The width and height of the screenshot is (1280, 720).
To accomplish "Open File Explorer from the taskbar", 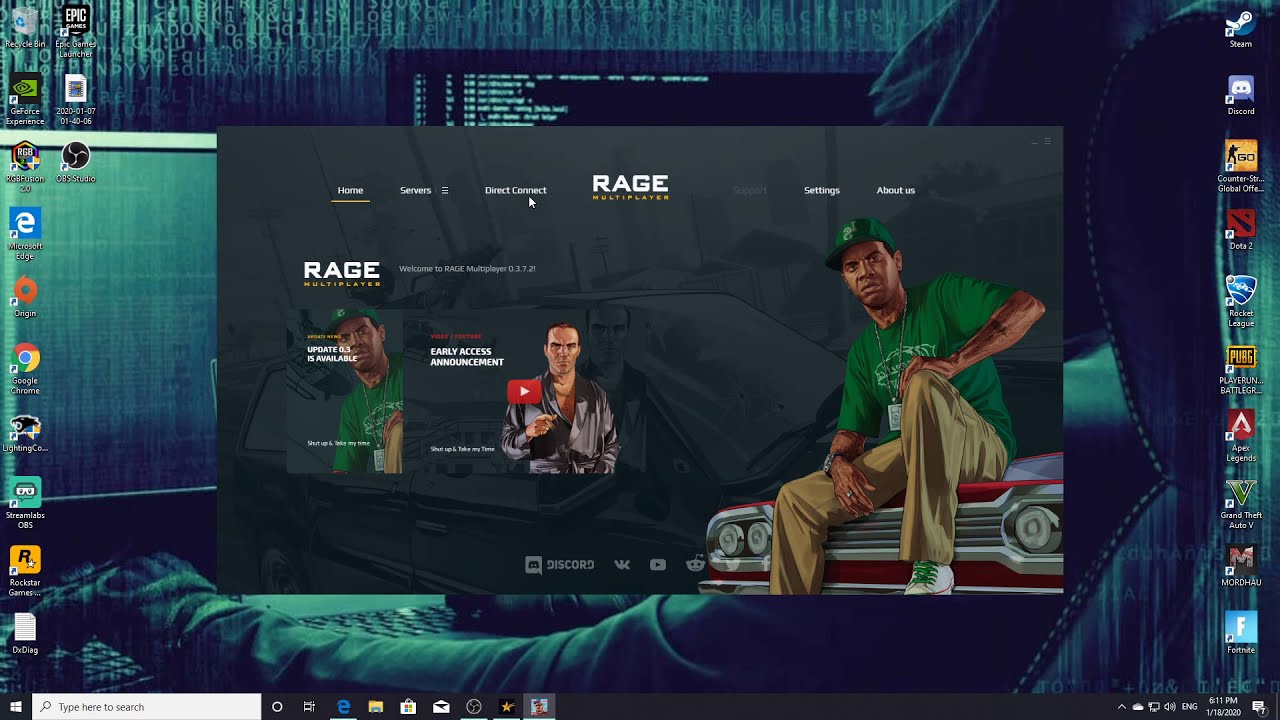I will click(x=376, y=707).
